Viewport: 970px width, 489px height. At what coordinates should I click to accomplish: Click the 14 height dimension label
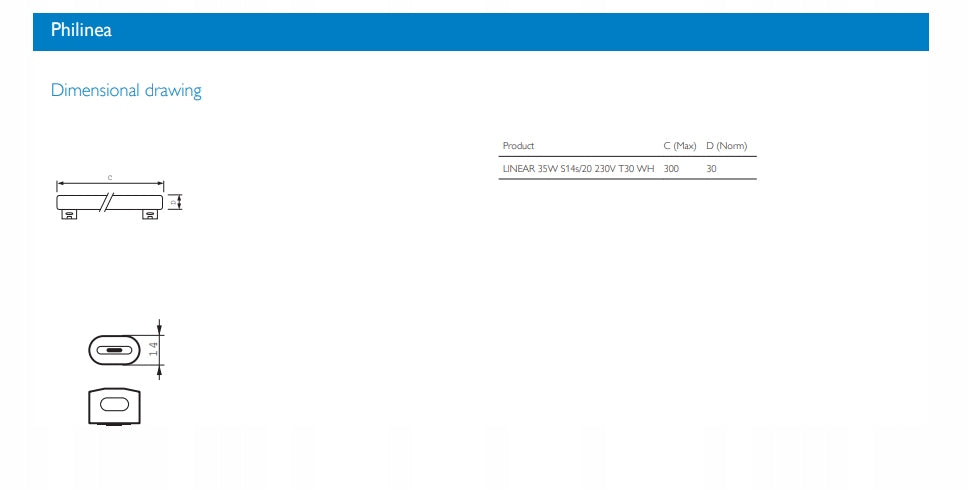click(x=154, y=350)
